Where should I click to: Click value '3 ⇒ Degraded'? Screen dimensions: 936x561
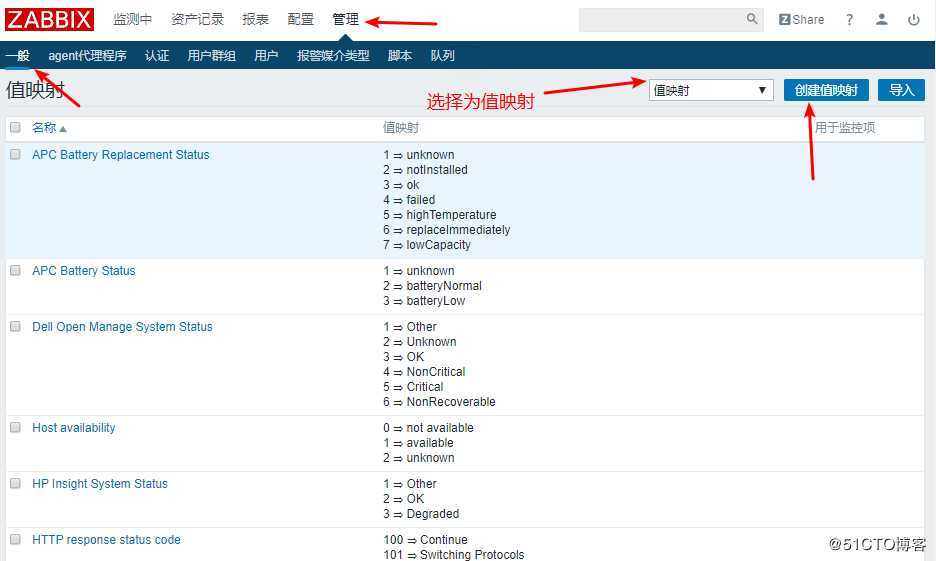pyautogui.click(x=421, y=514)
